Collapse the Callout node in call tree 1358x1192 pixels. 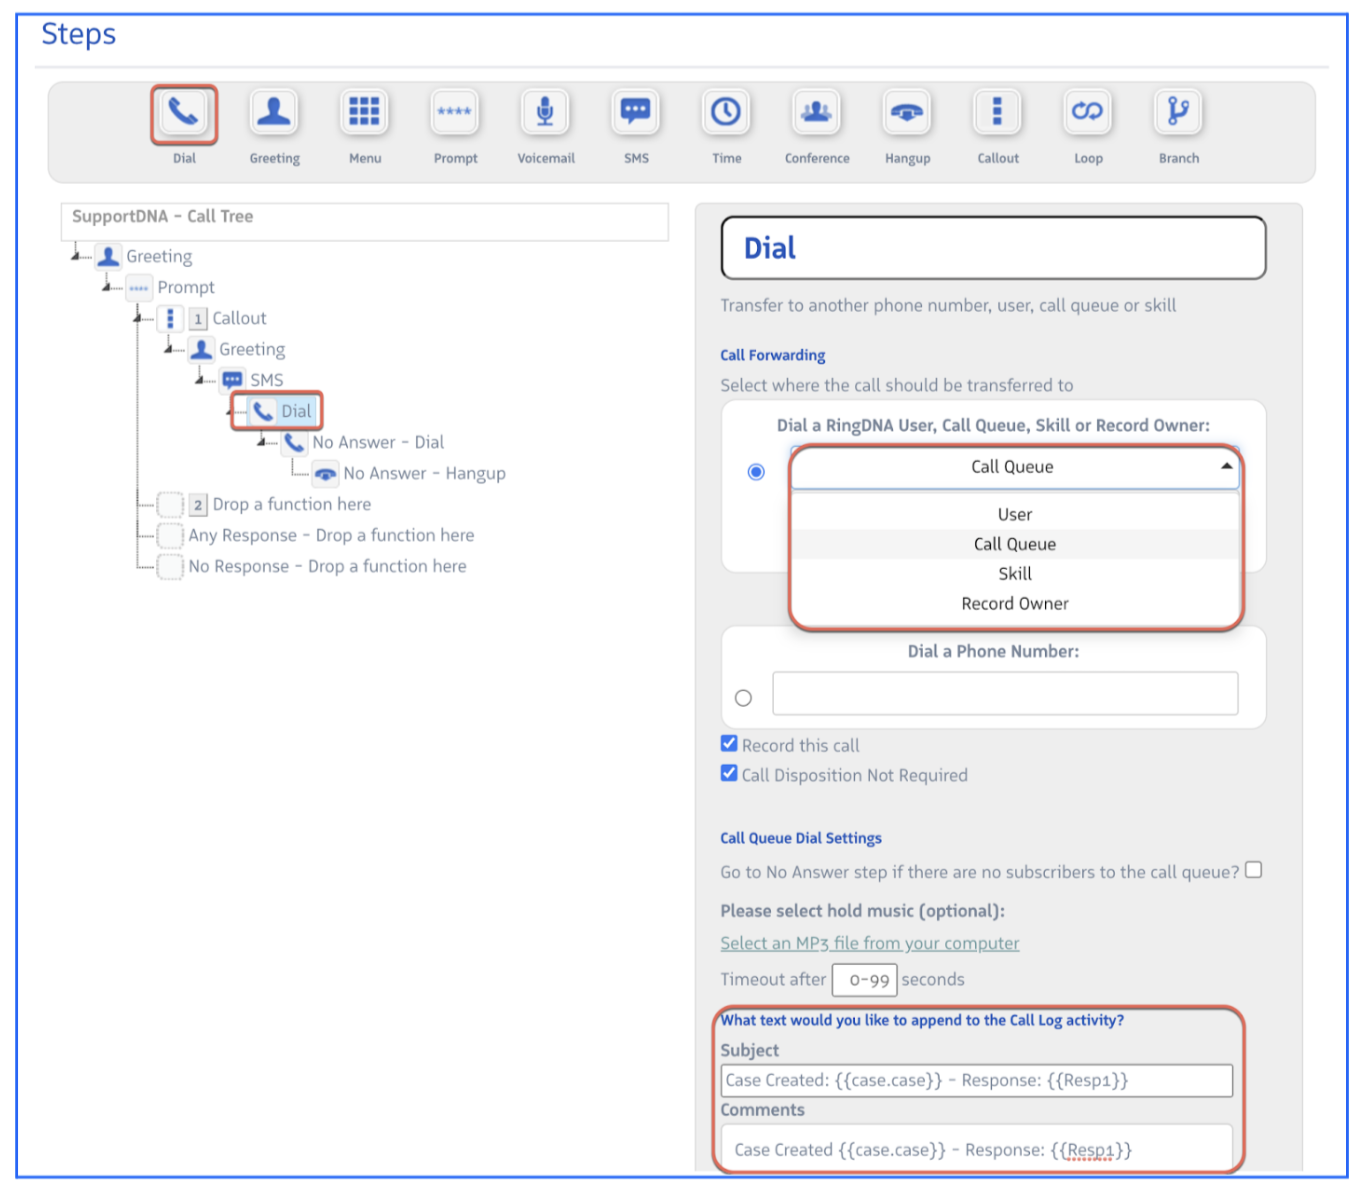click(x=139, y=319)
